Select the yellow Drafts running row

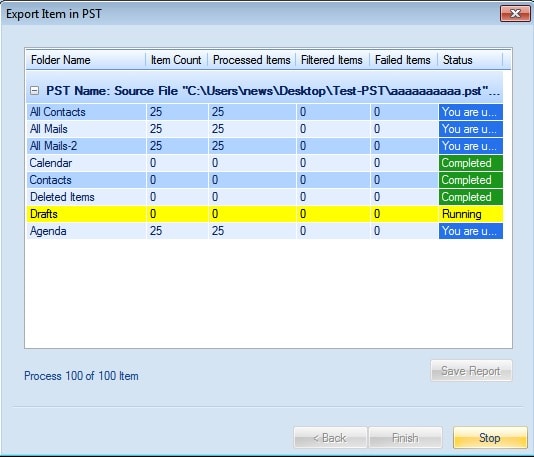coord(265,214)
